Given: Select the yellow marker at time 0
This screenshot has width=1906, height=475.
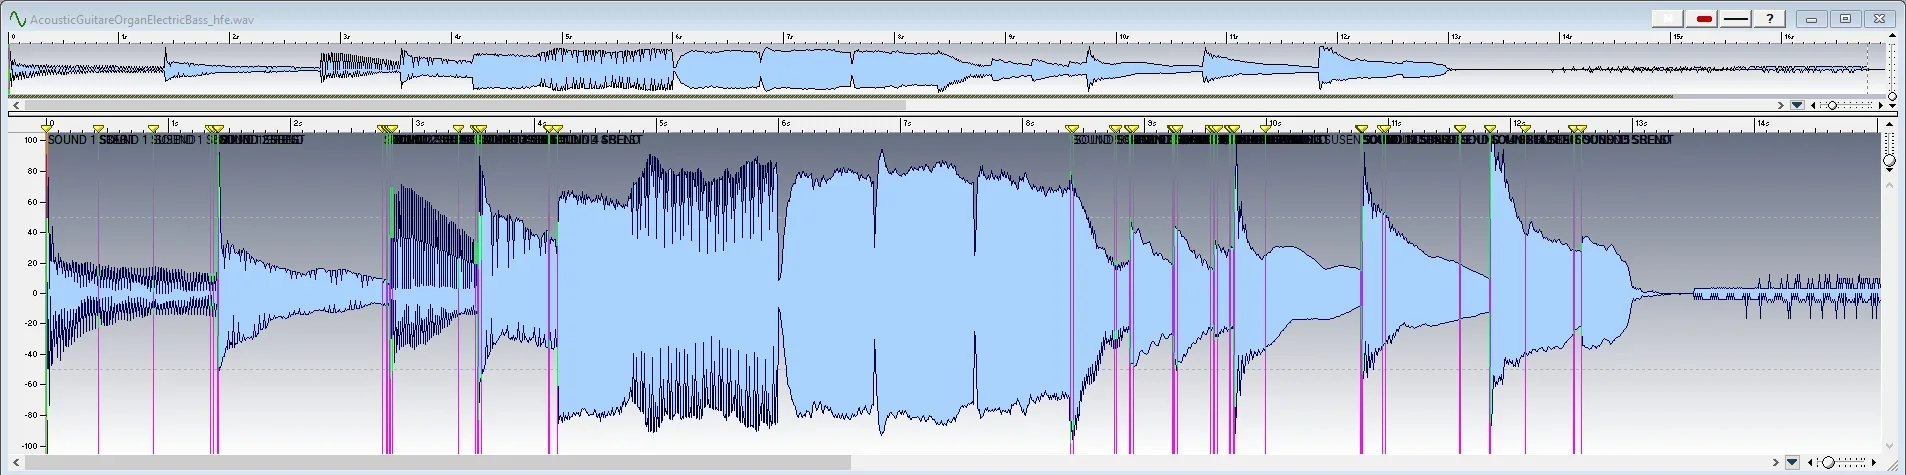Looking at the screenshot, I should point(46,129).
